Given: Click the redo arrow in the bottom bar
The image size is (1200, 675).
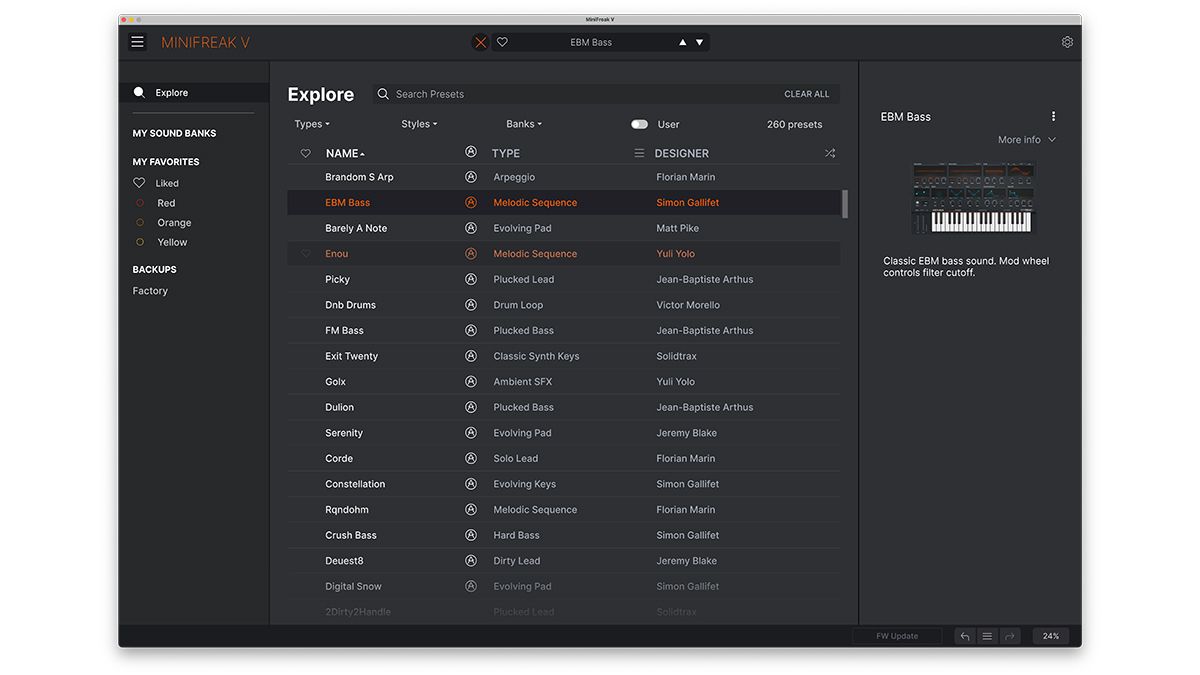Looking at the screenshot, I should tap(1010, 636).
